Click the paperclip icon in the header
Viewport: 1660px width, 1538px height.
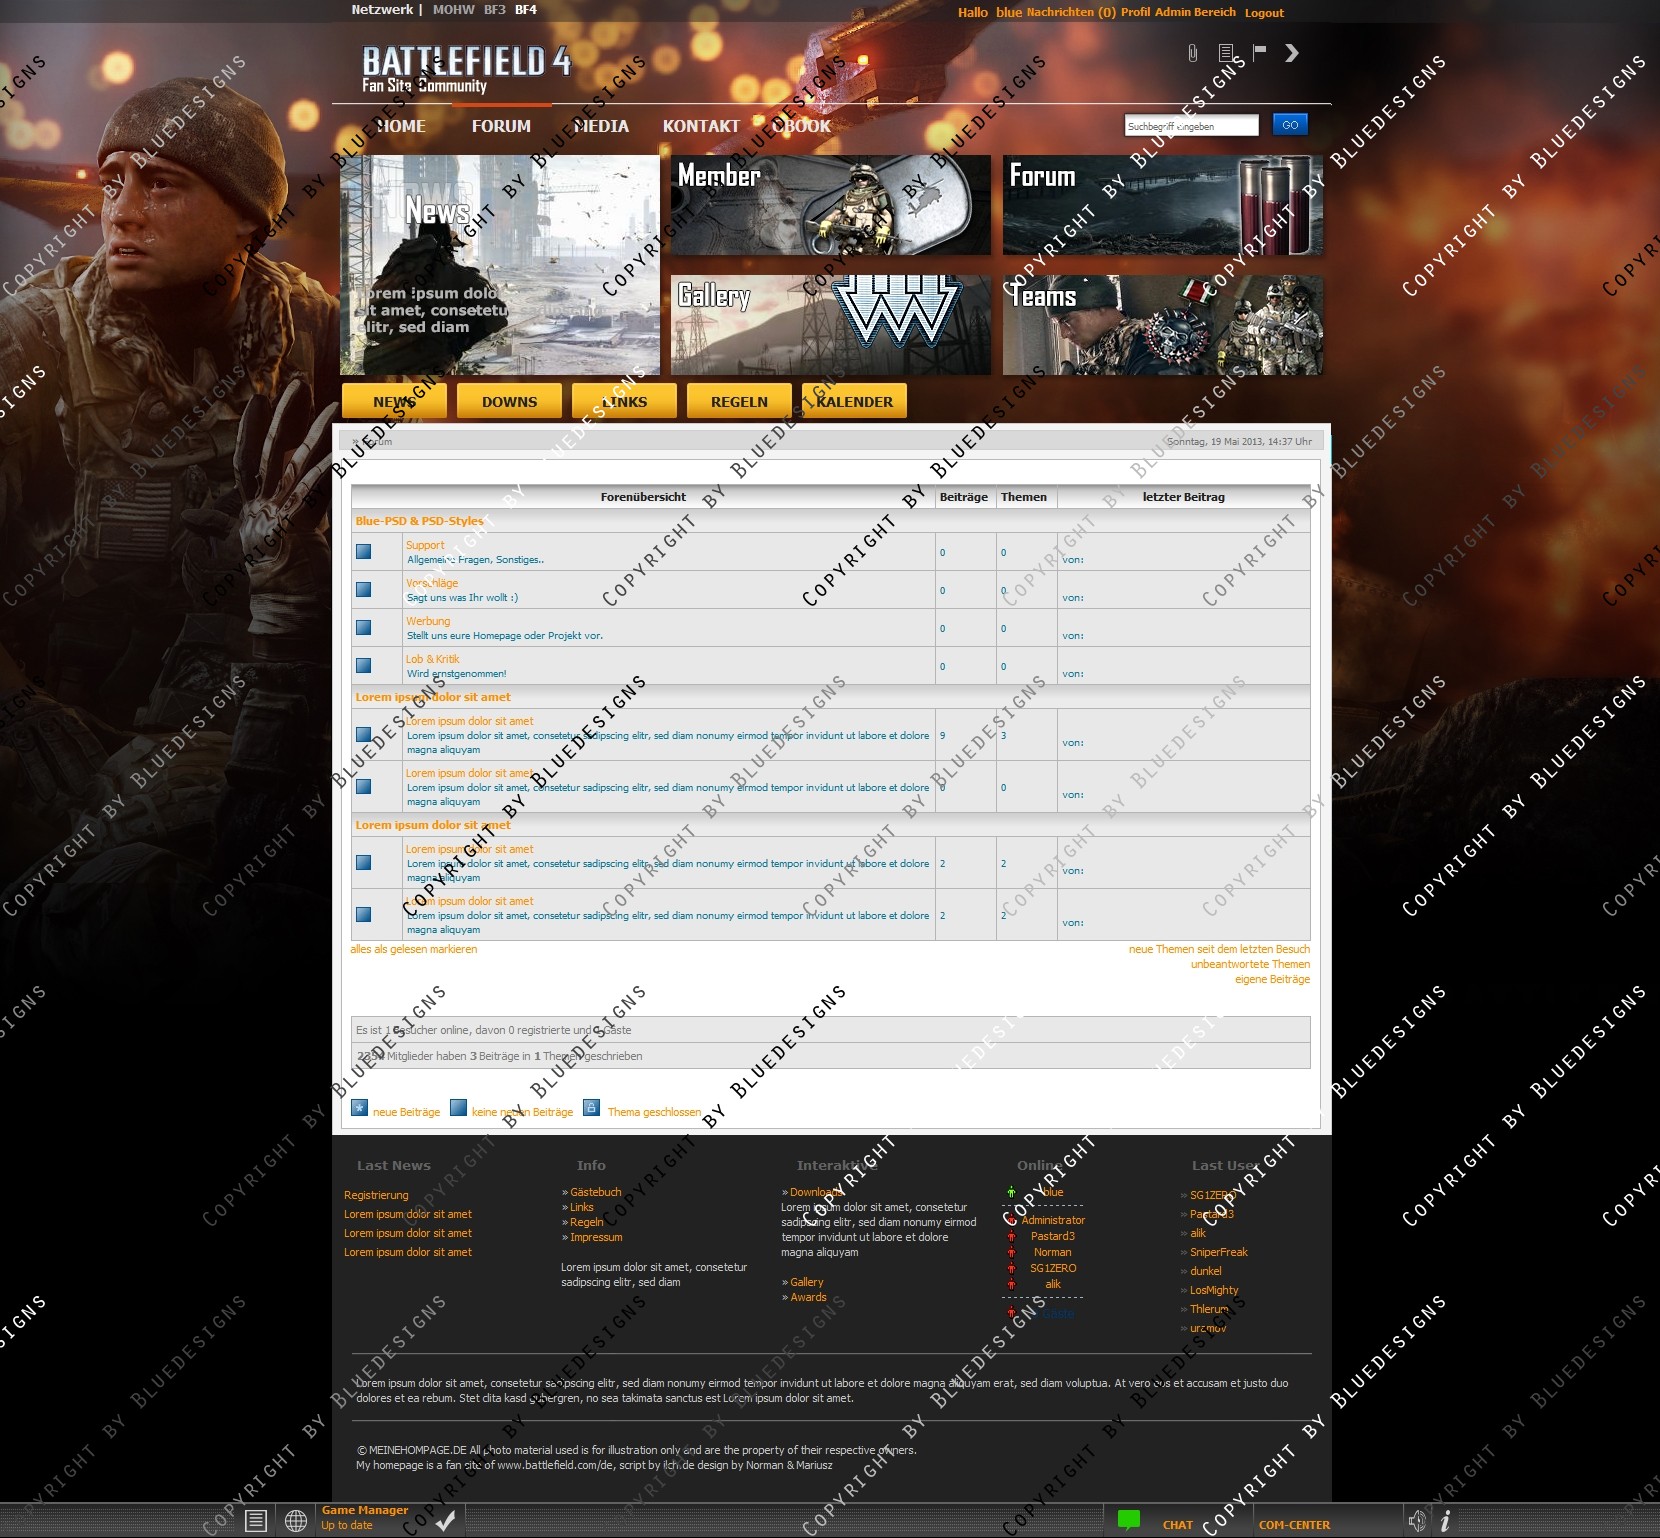[1192, 53]
